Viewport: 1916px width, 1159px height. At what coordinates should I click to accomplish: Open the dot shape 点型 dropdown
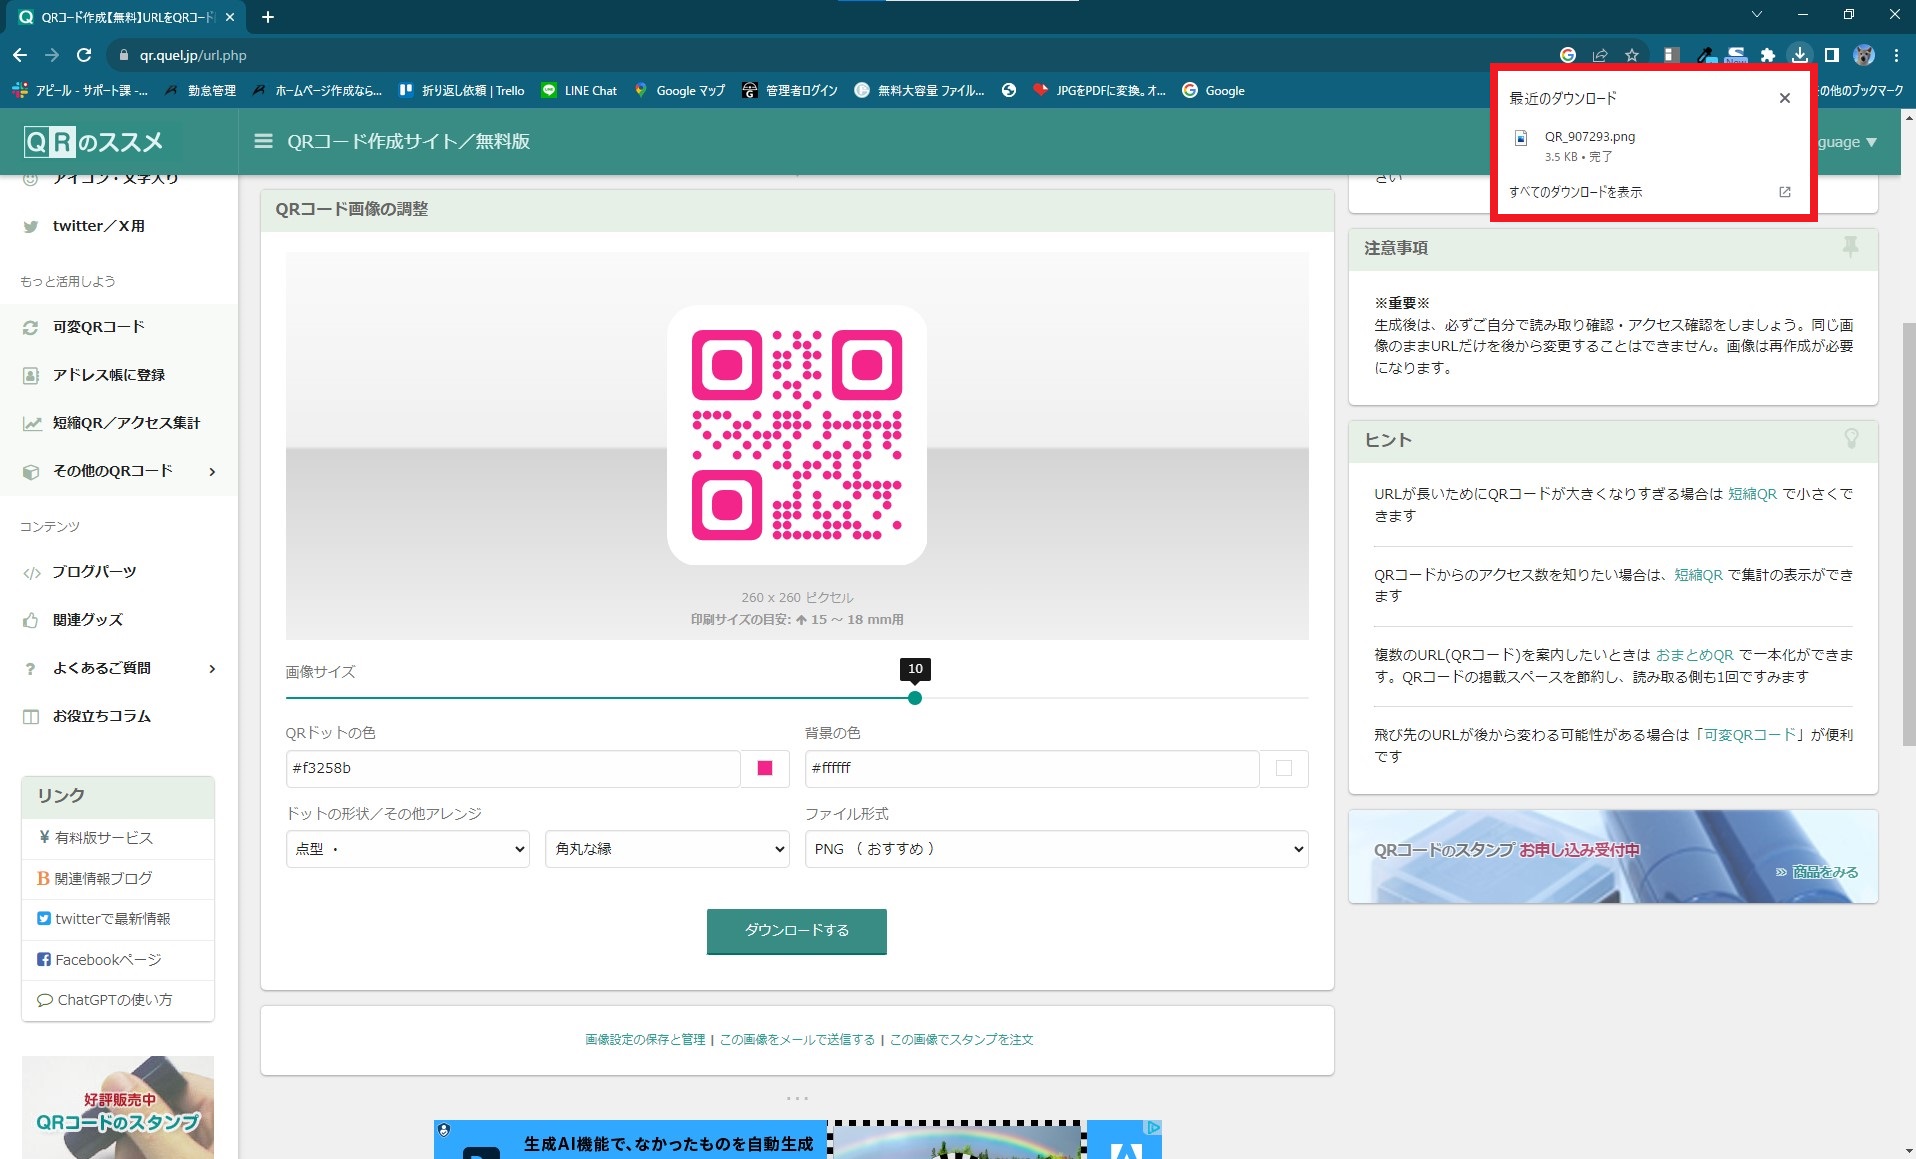(407, 849)
